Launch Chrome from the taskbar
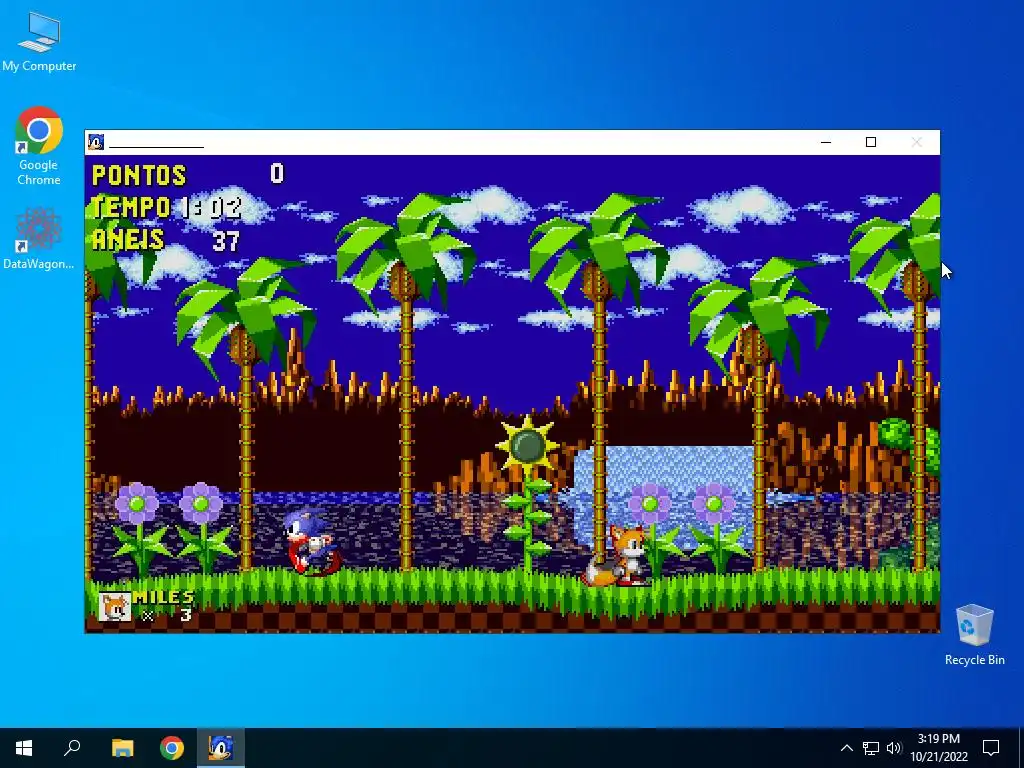 [x=172, y=748]
